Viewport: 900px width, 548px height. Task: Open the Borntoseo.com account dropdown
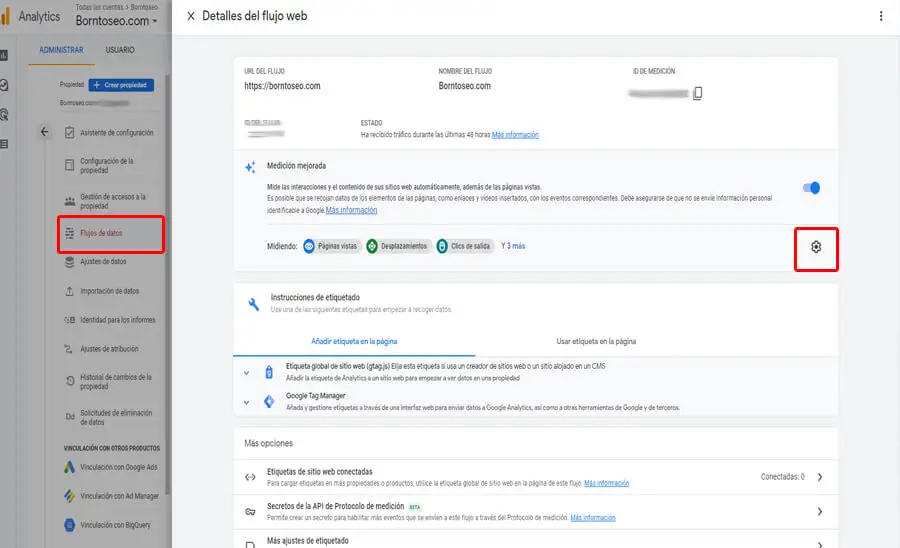(117, 21)
